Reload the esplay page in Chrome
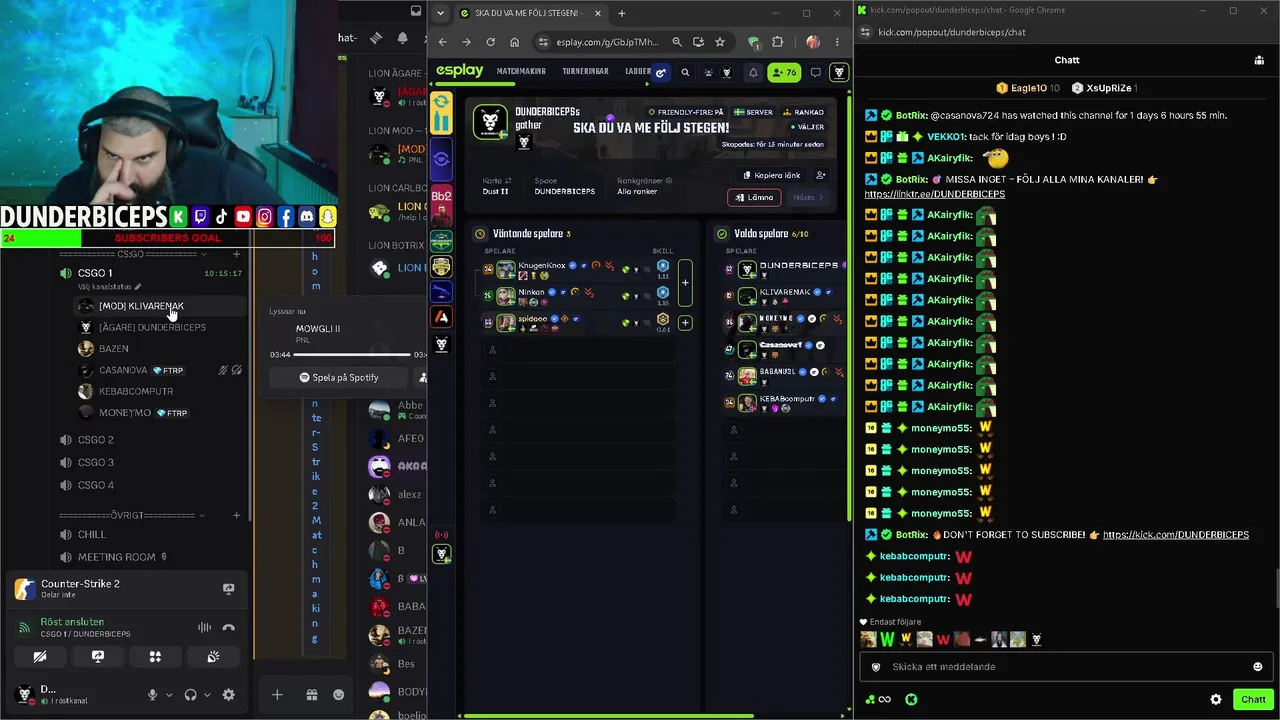 [x=490, y=42]
